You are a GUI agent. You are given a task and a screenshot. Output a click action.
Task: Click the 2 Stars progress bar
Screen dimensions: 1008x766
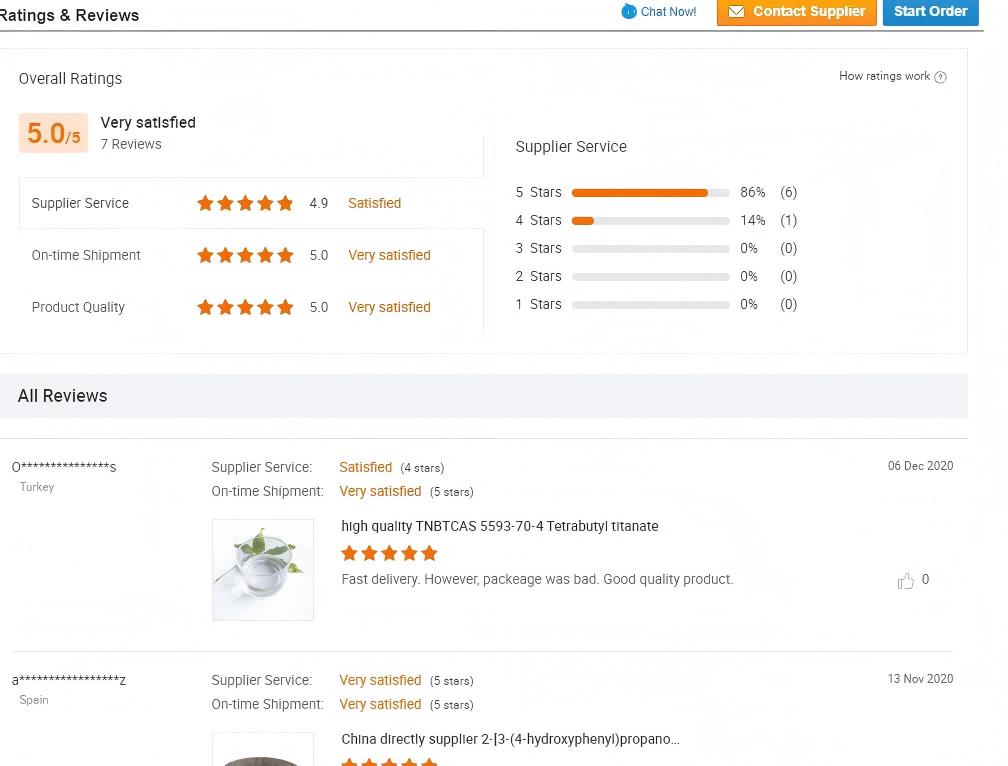pyautogui.click(x=651, y=277)
